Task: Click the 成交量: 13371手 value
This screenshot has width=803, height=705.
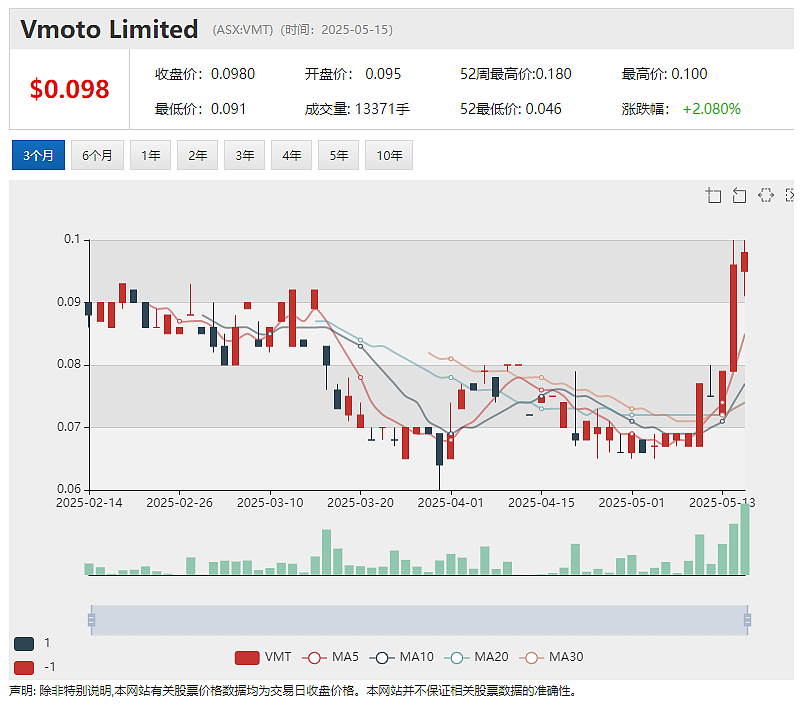Action: (357, 109)
